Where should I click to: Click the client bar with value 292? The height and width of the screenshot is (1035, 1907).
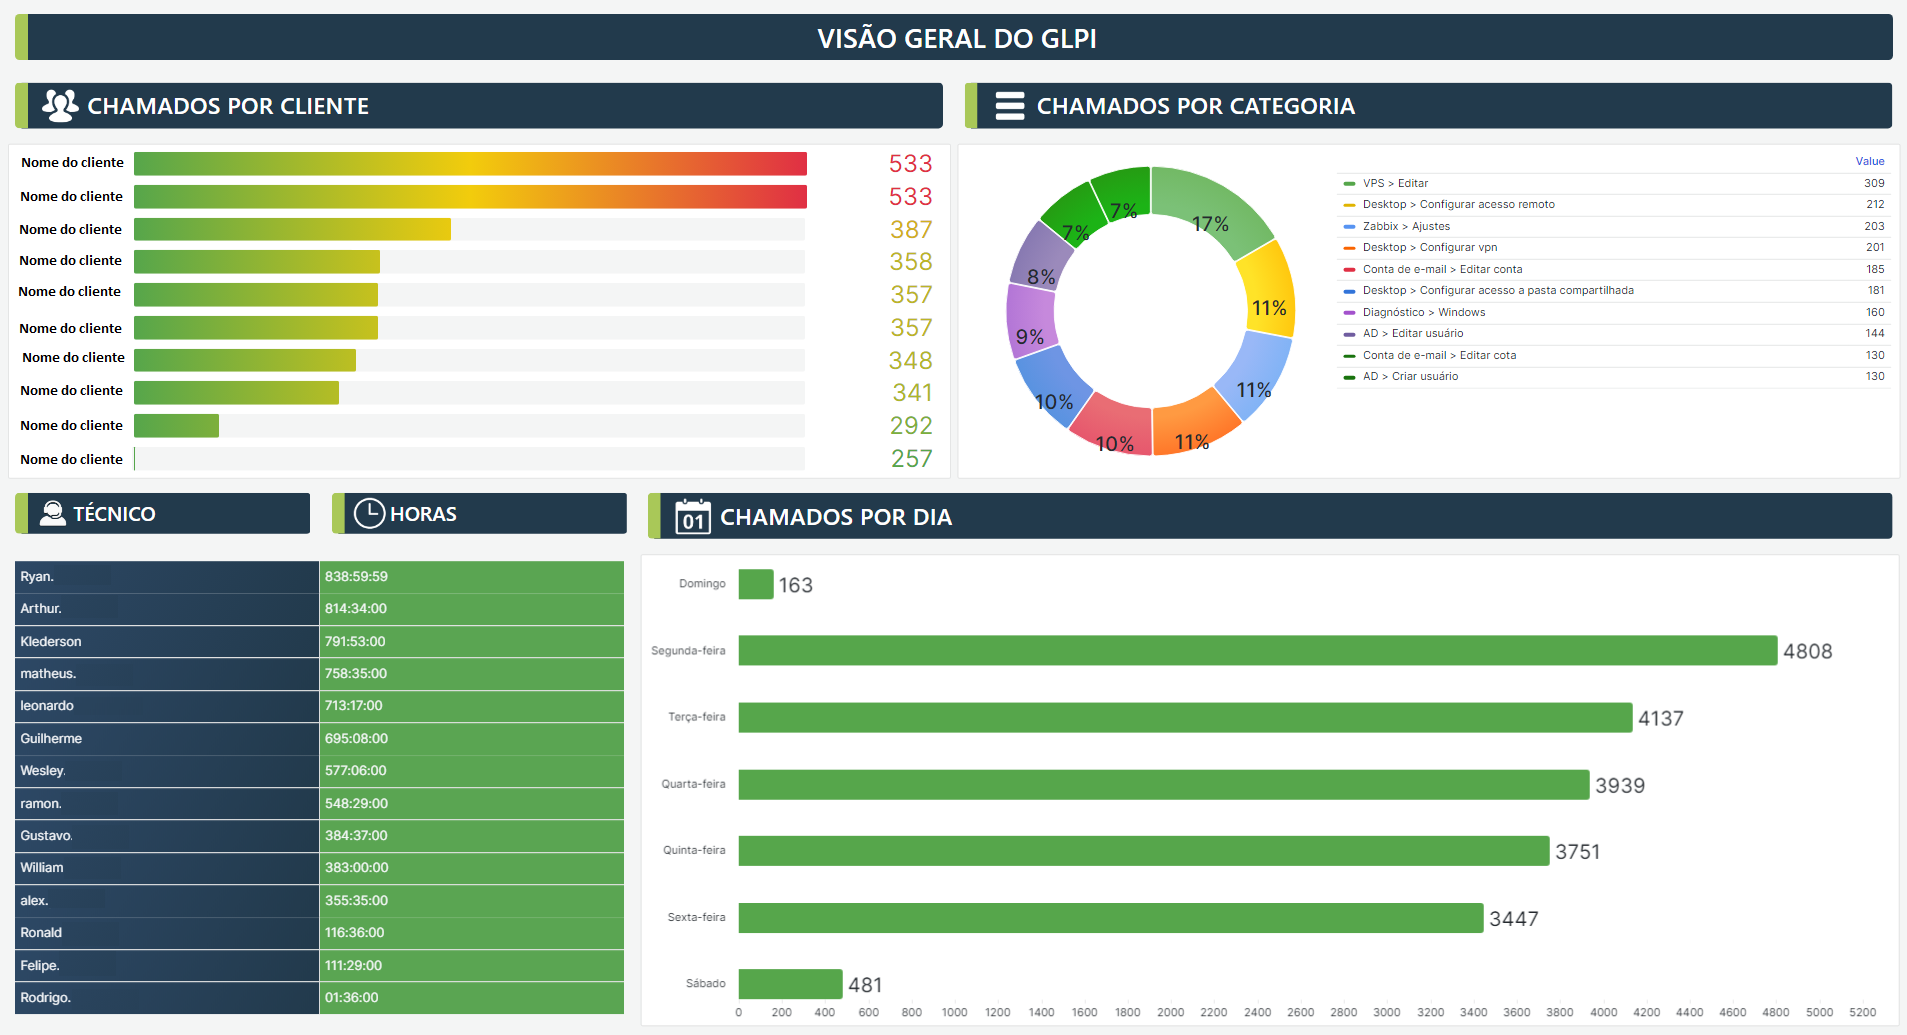coord(176,425)
